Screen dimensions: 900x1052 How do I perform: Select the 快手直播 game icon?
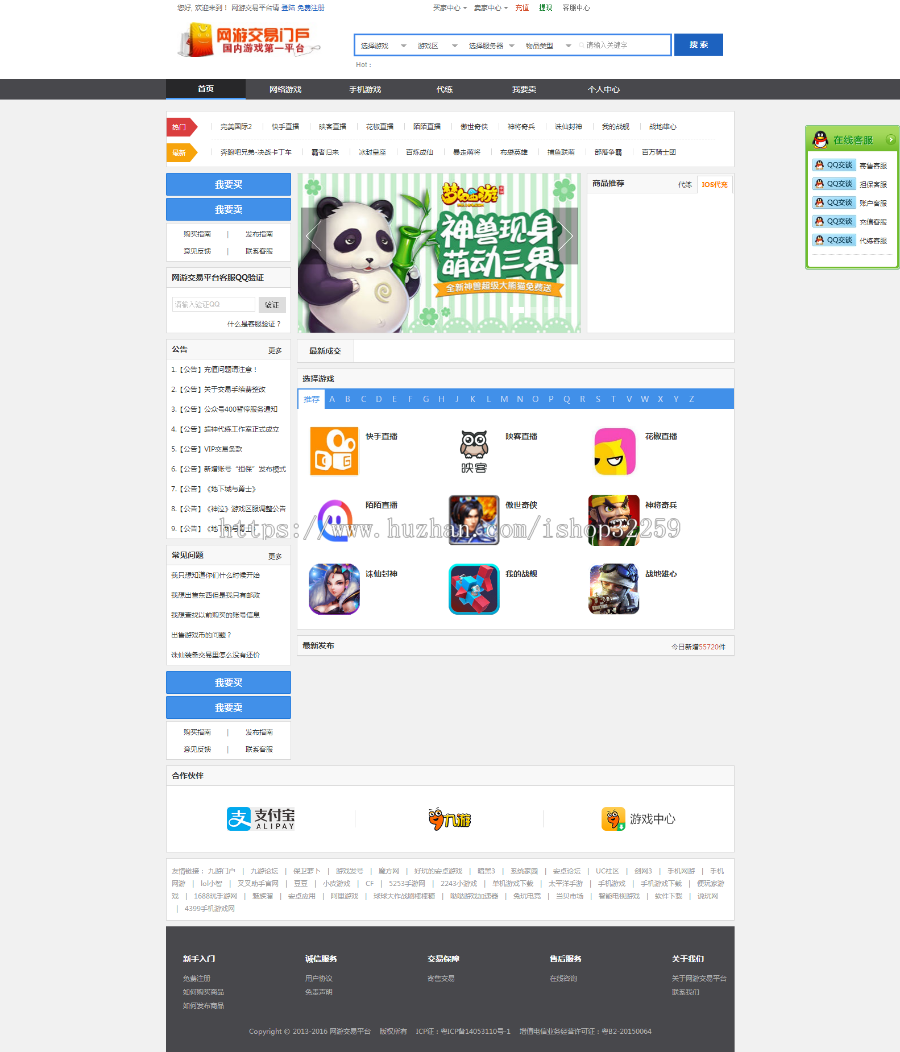(334, 451)
